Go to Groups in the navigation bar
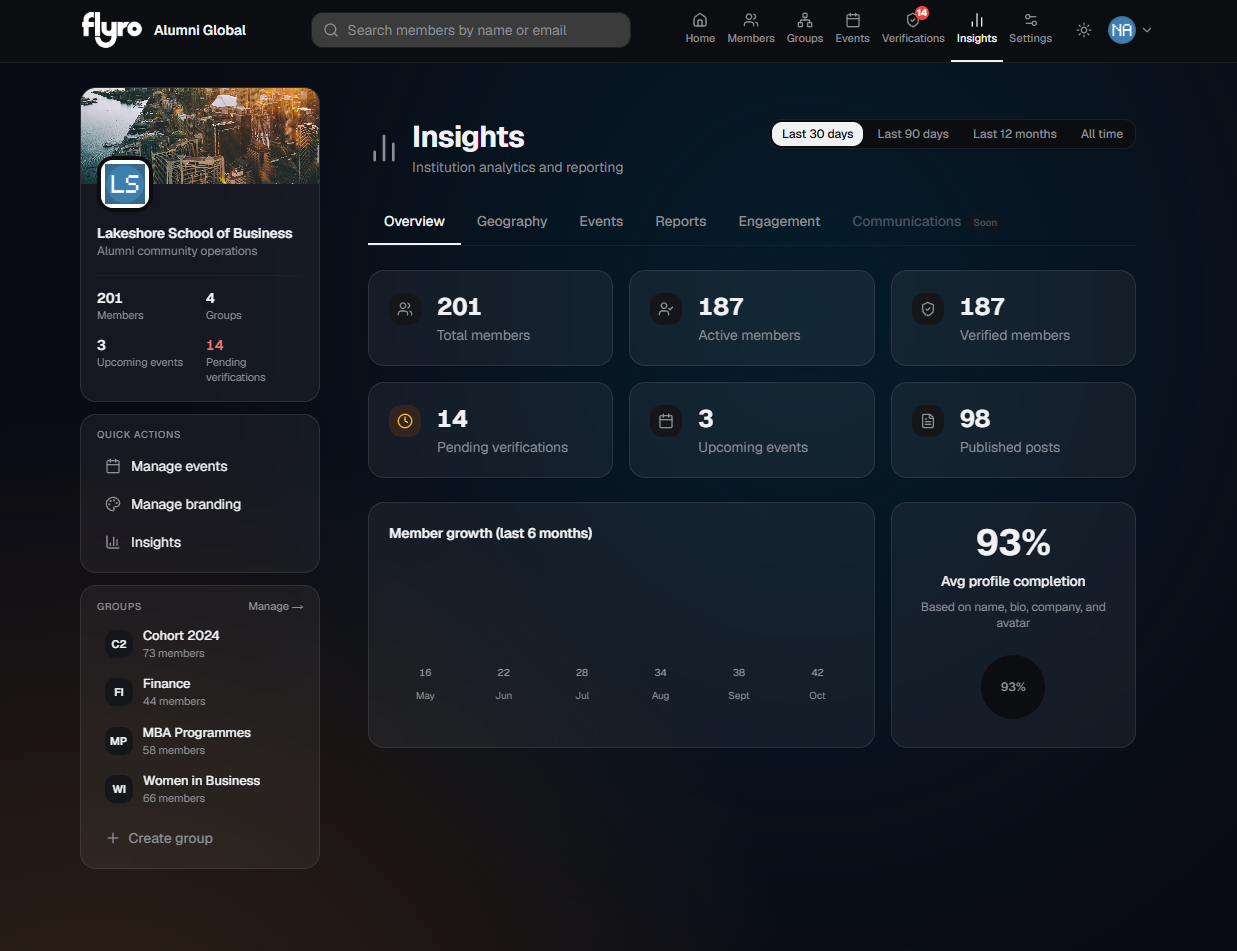Image resolution: width=1237 pixels, height=951 pixels. tap(805, 28)
